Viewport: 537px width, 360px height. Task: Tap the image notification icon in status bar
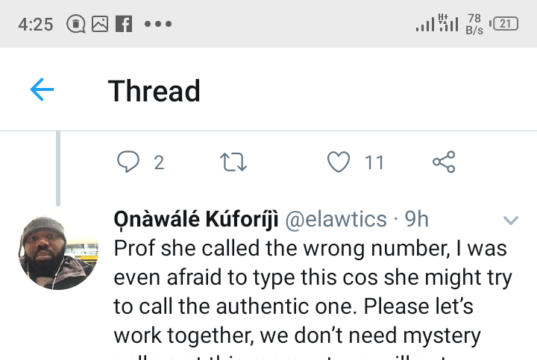(x=100, y=24)
